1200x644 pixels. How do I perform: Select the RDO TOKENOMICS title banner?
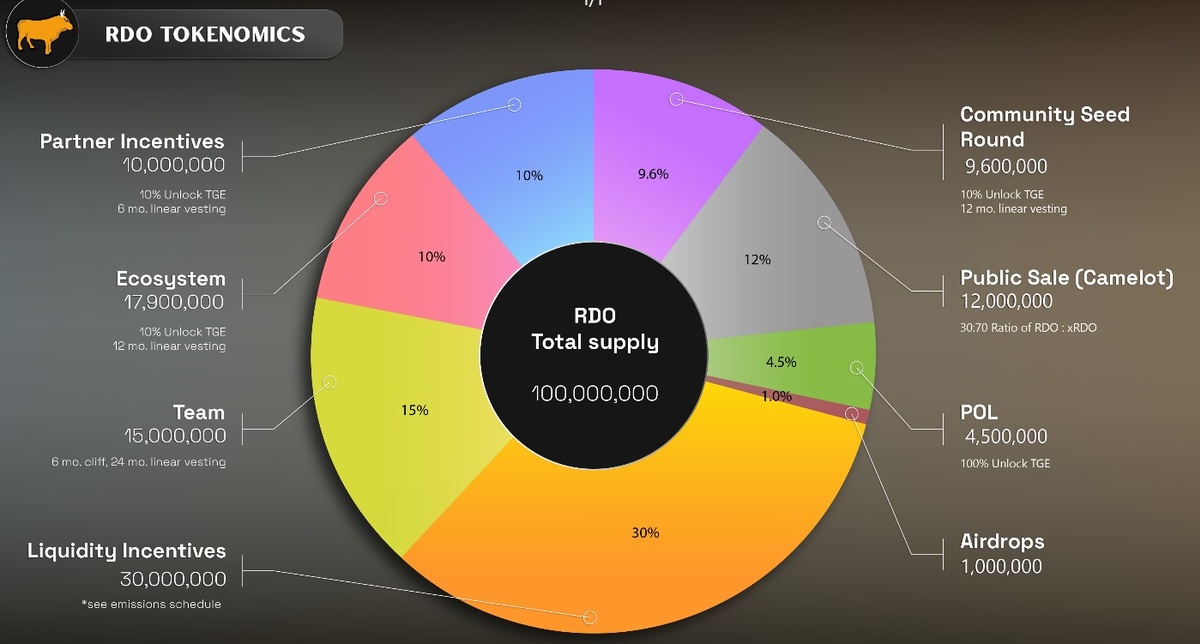click(204, 35)
